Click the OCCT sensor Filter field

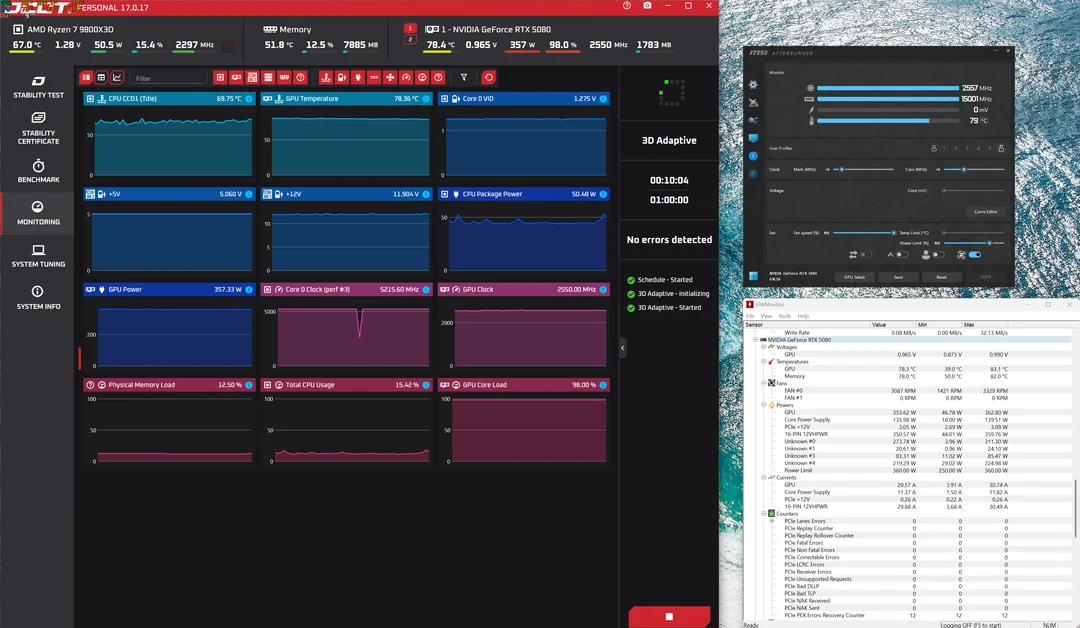(168, 78)
